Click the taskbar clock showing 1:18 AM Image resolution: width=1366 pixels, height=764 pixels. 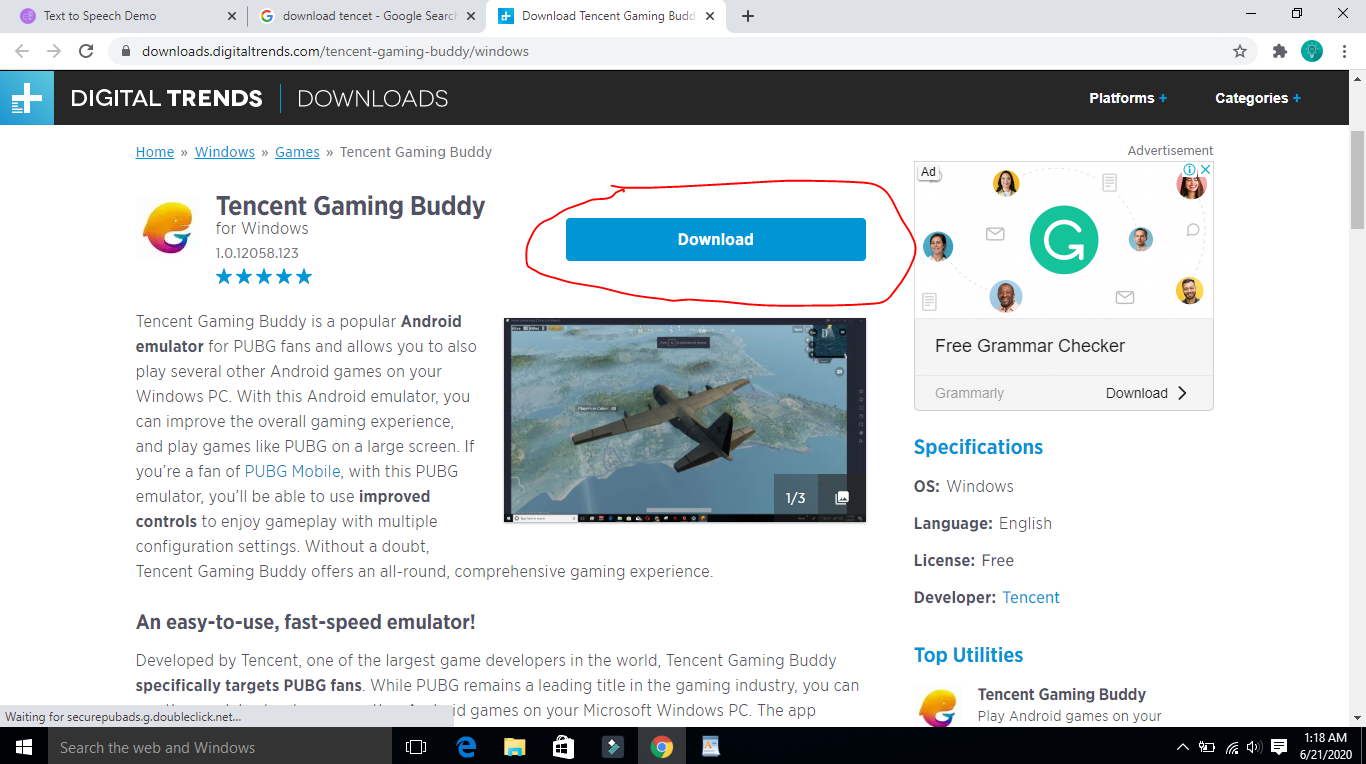[x=1323, y=747]
